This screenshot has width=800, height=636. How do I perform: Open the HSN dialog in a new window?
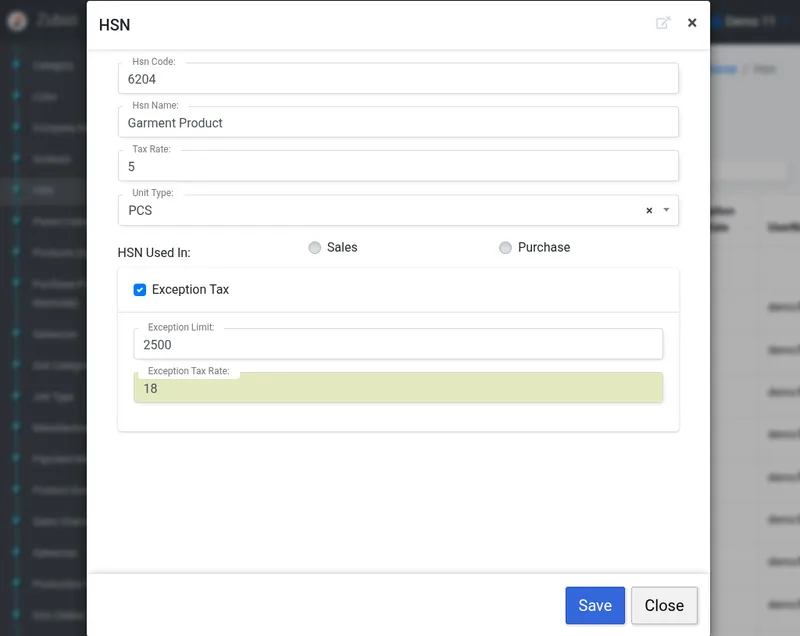click(x=663, y=23)
